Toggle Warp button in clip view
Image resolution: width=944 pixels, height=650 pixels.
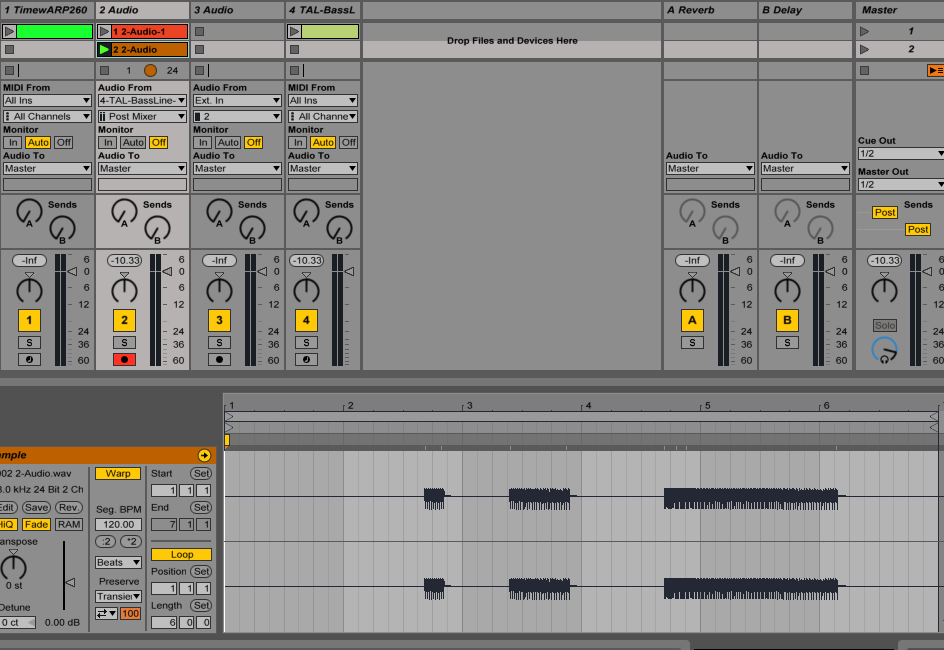[x=118, y=474]
